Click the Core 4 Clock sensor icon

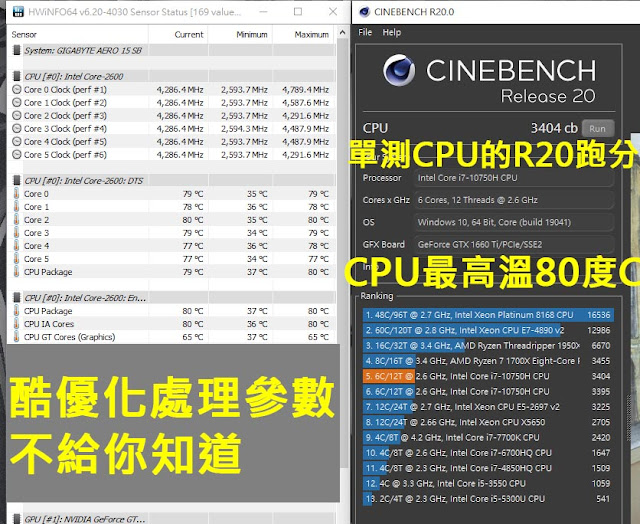(17, 142)
